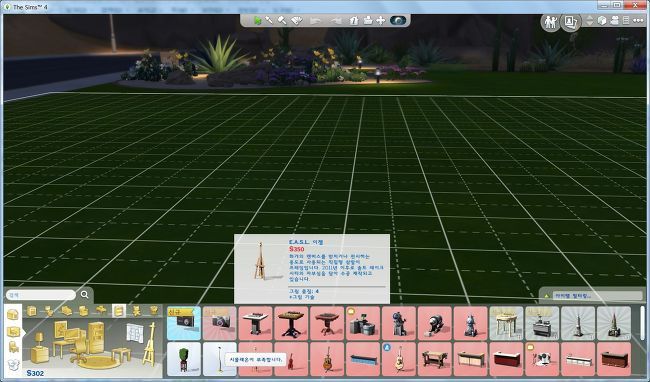Open the filter family inventory bag icon

coord(14,365)
